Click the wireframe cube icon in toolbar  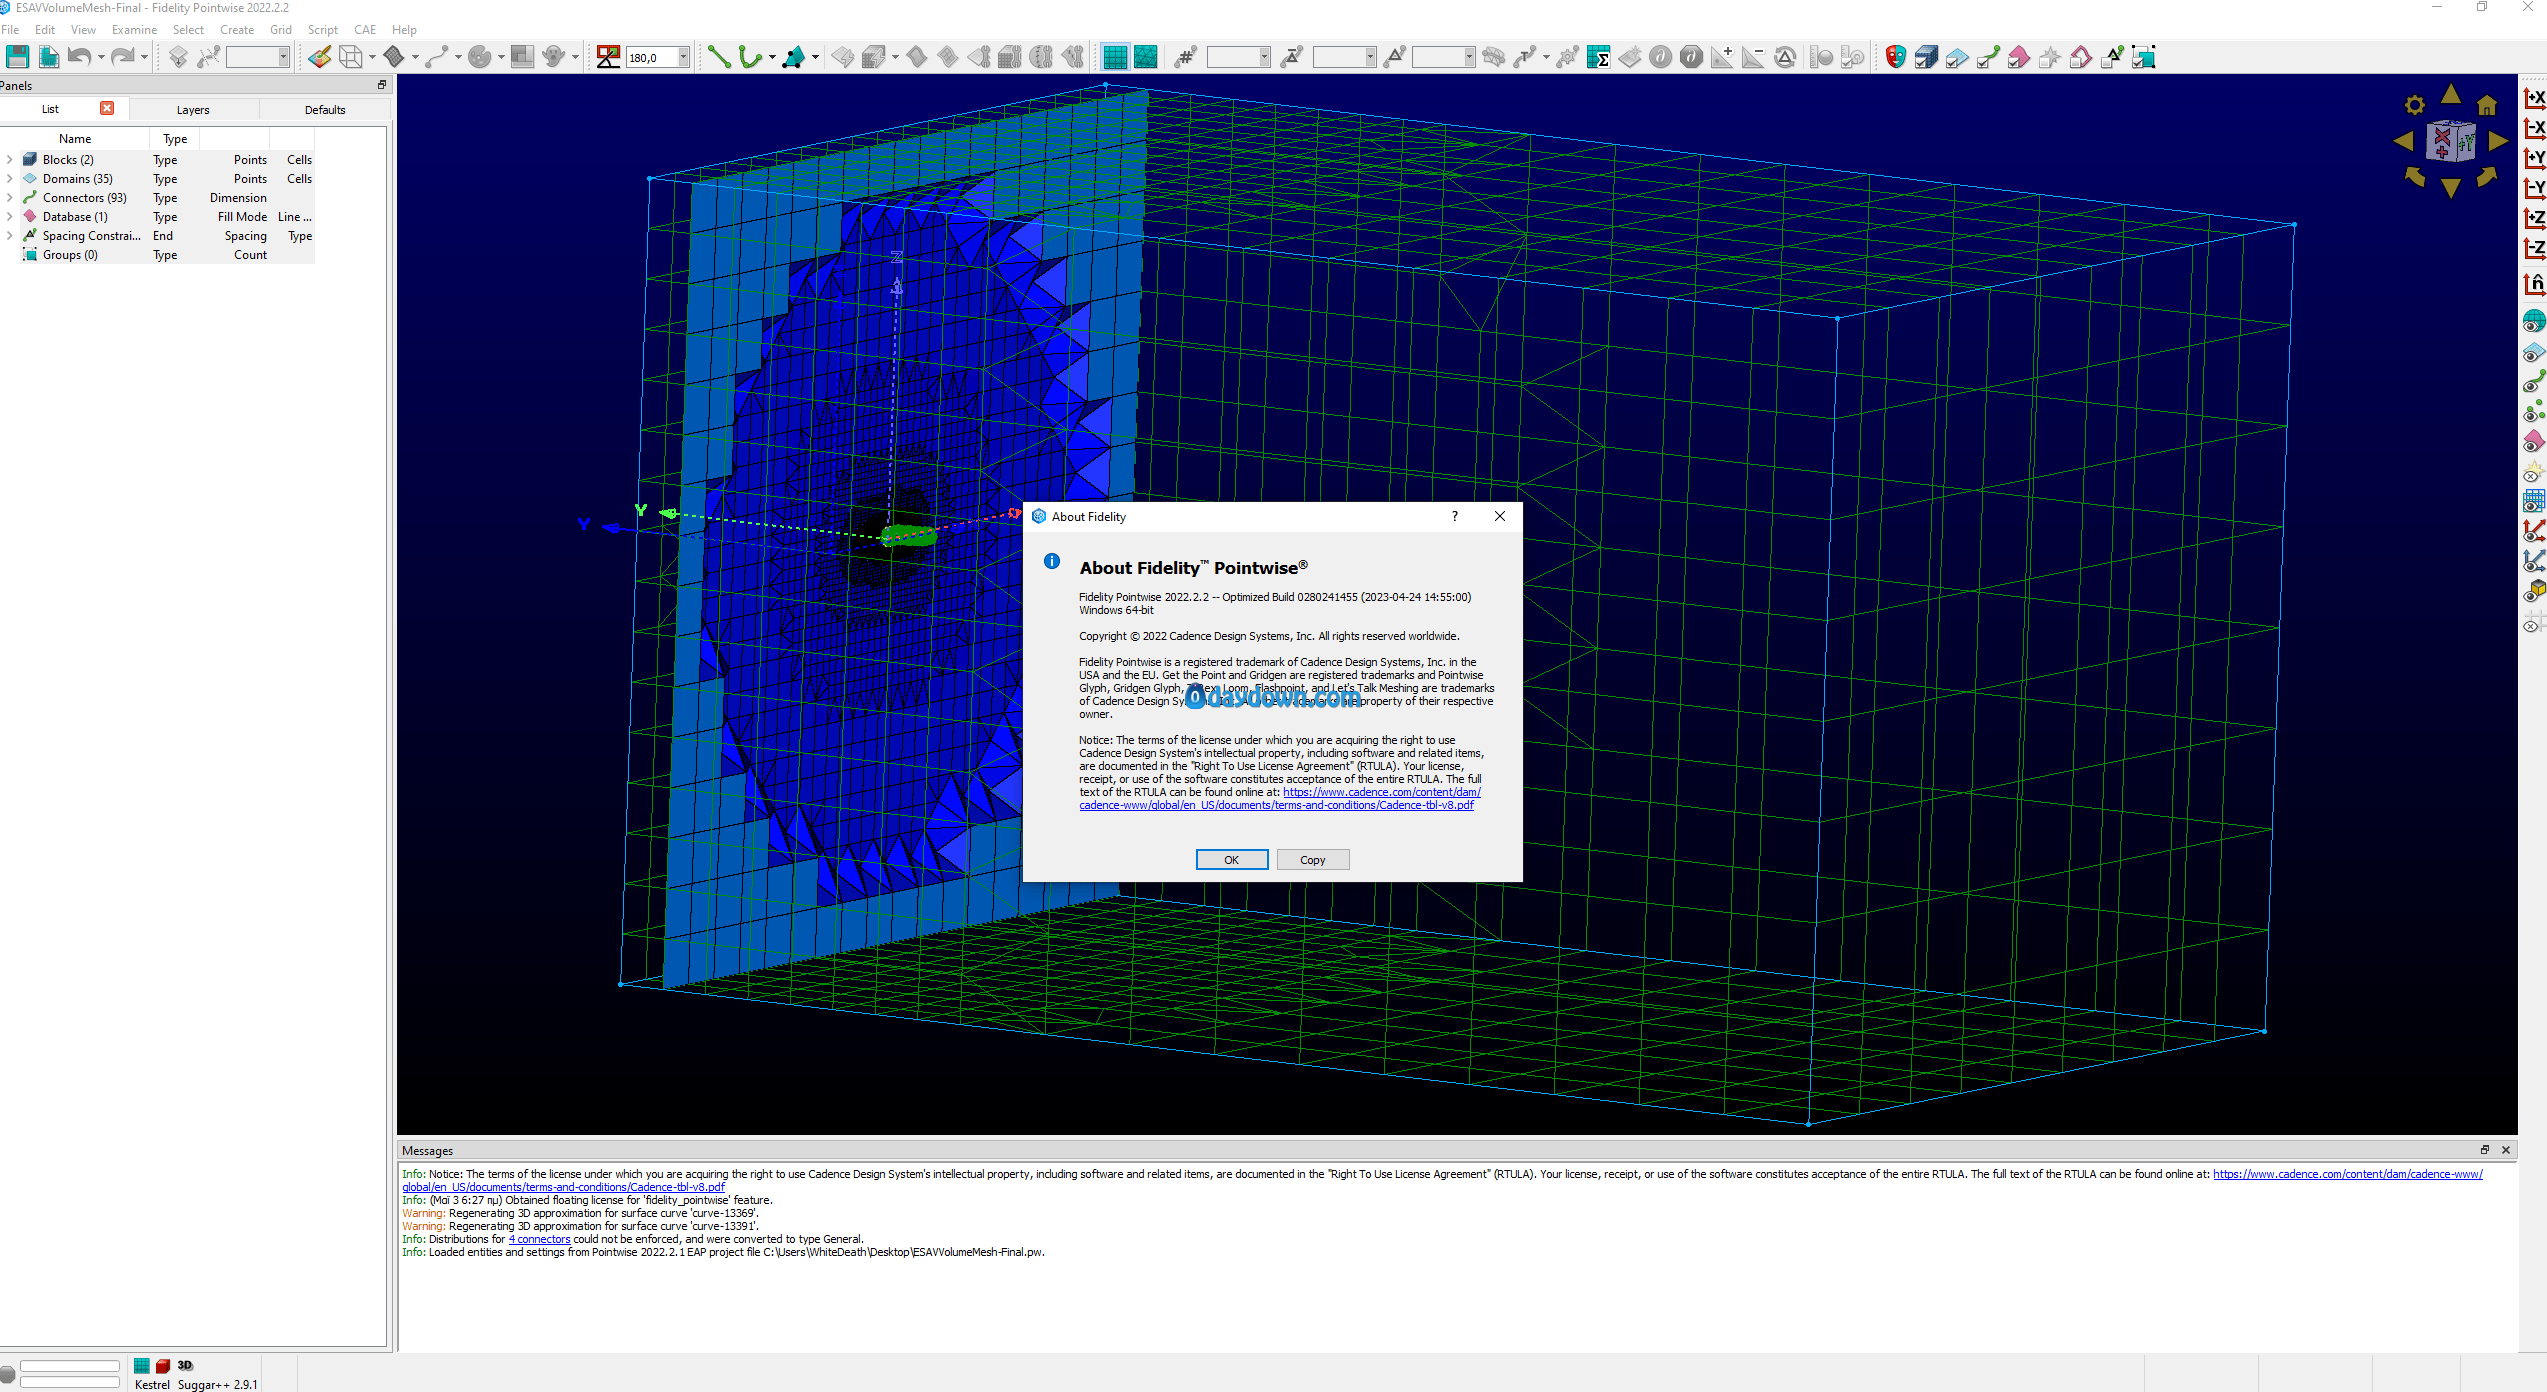(x=351, y=57)
